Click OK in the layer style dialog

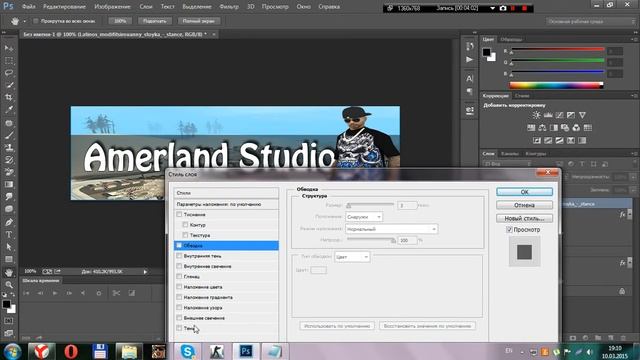(x=524, y=192)
